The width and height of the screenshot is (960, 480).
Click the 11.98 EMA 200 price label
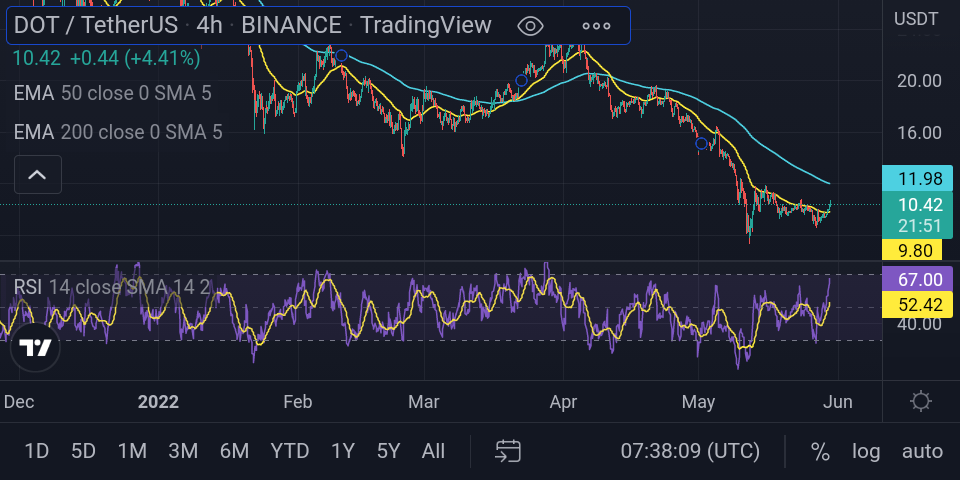[917, 179]
